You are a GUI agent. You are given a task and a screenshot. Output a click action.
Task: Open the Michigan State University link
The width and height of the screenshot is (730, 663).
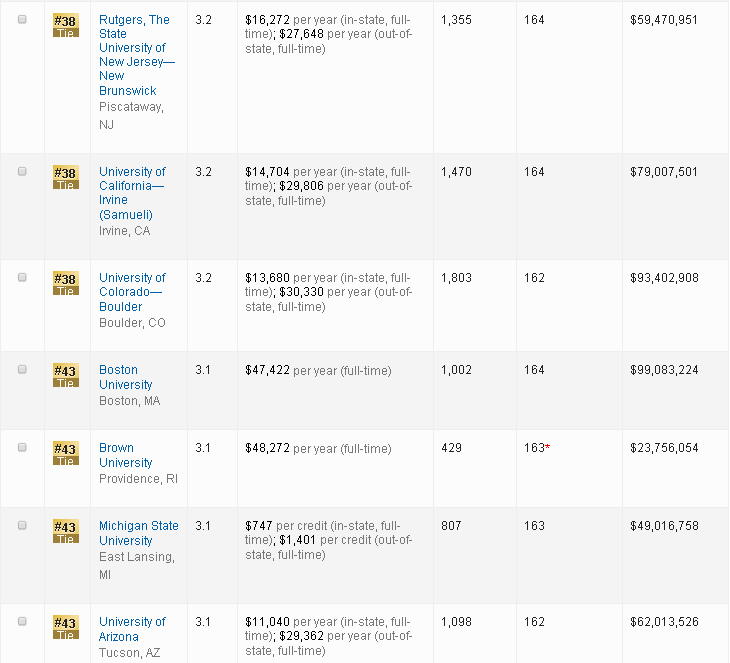138,533
